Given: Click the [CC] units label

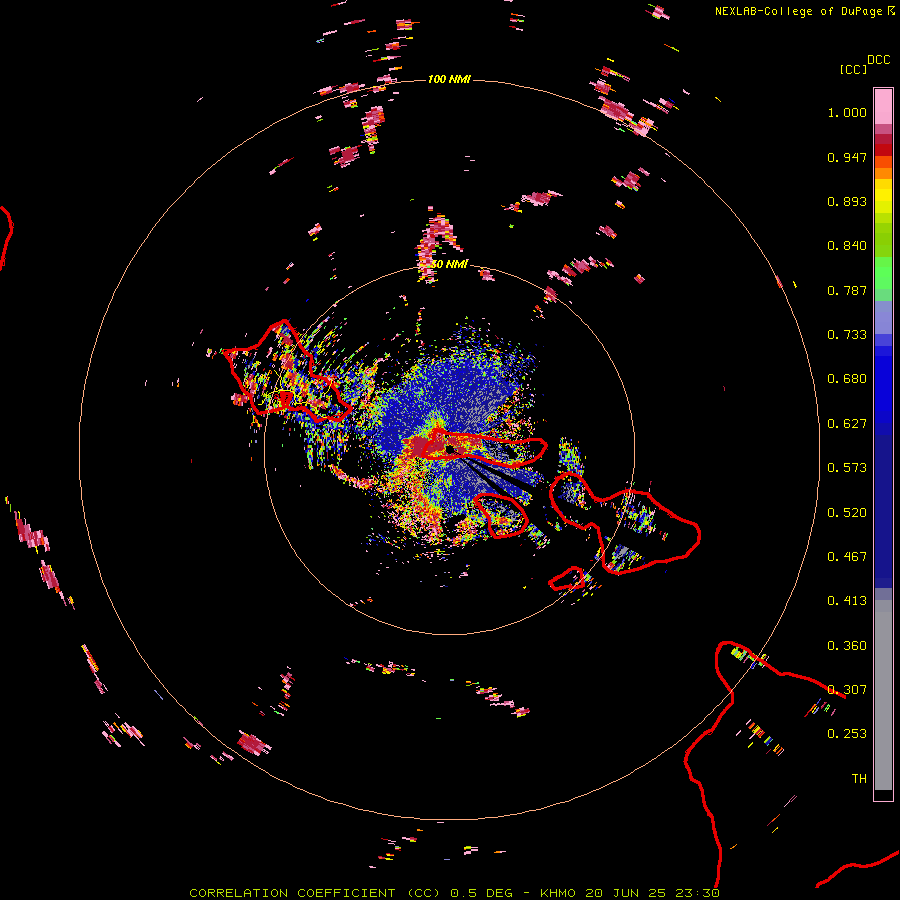Looking at the screenshot, I should point(854,69).
